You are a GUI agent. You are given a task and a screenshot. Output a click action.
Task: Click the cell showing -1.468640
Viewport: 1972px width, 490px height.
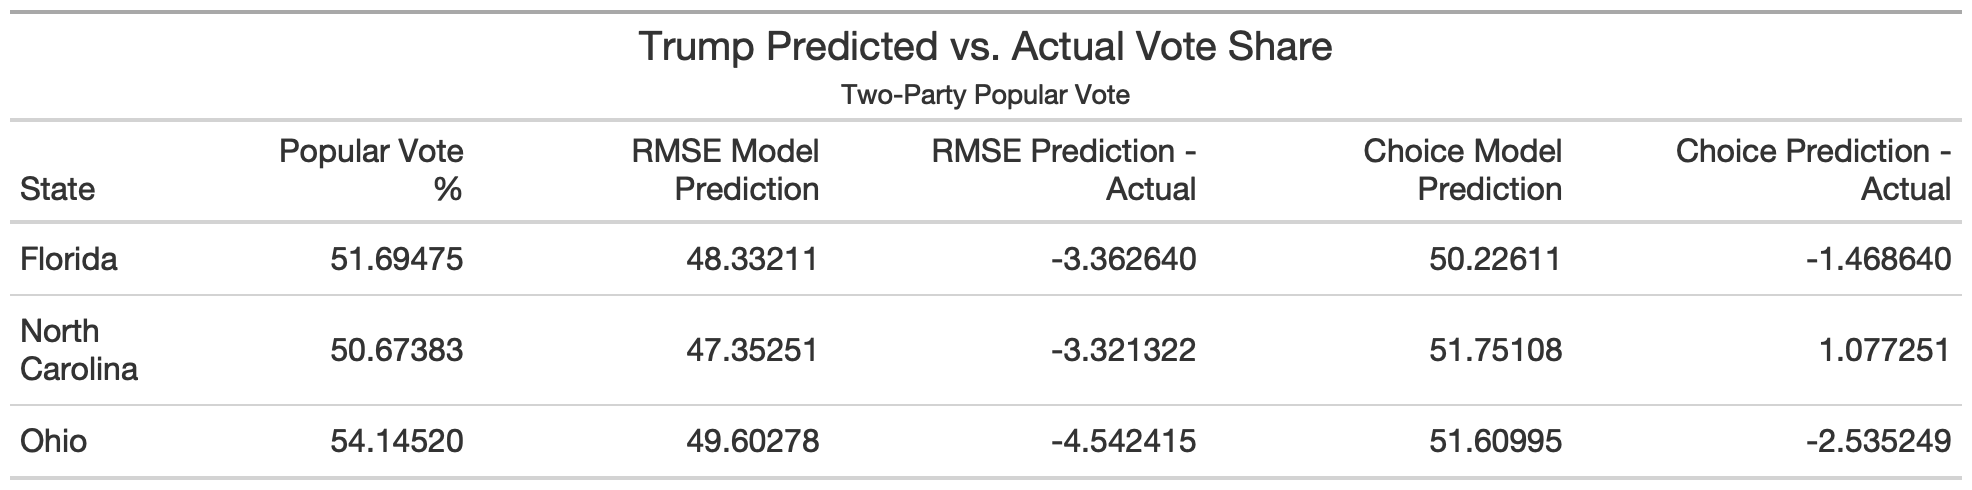coord(1878,259)
